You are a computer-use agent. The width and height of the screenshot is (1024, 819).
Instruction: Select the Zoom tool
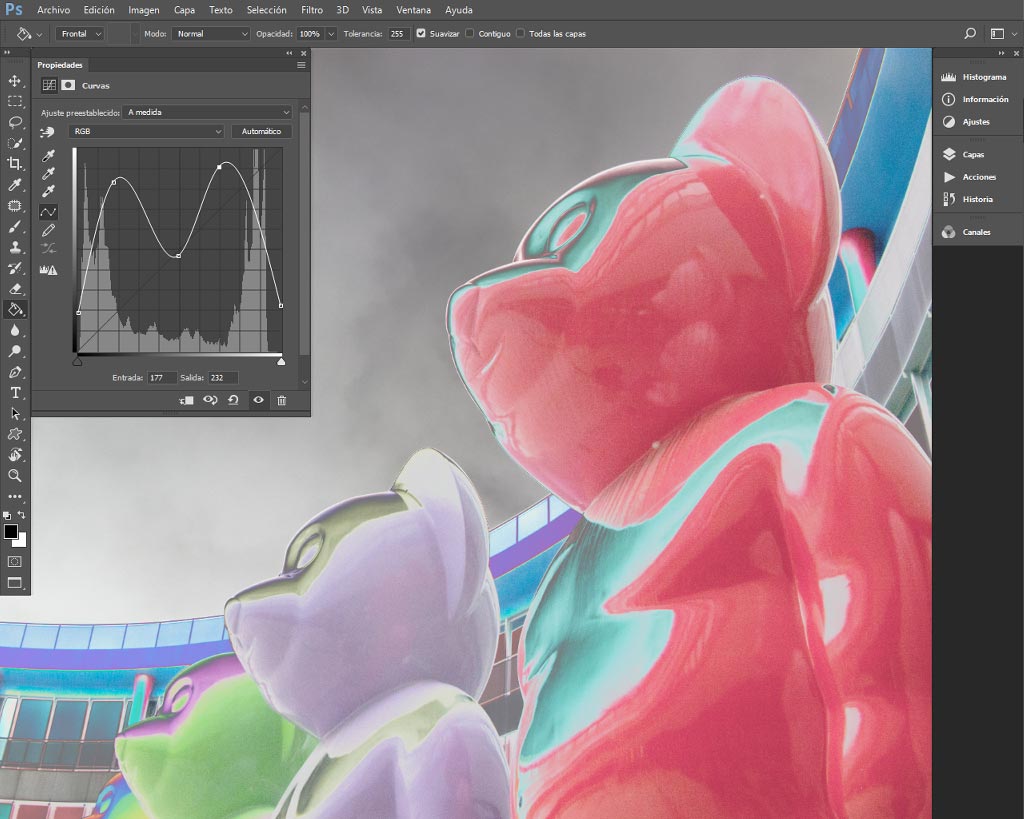(14, 475)
